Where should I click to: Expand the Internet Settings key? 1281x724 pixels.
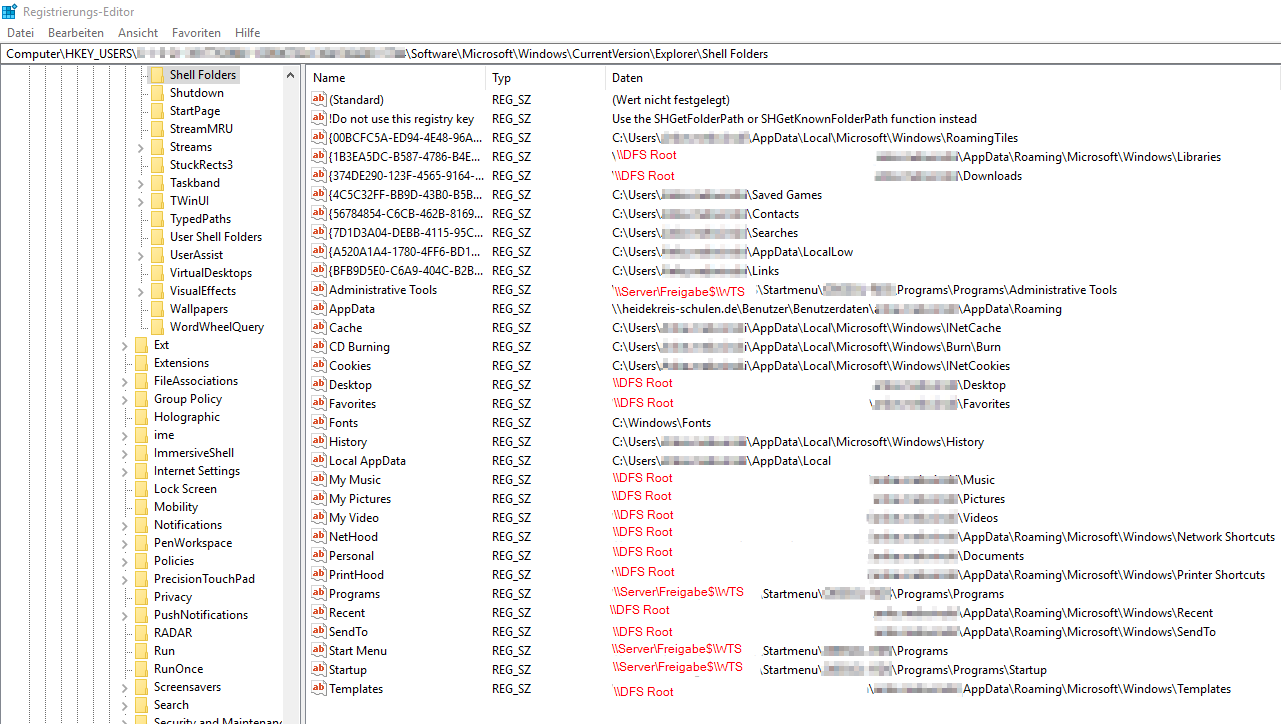[x=124, y=471]
